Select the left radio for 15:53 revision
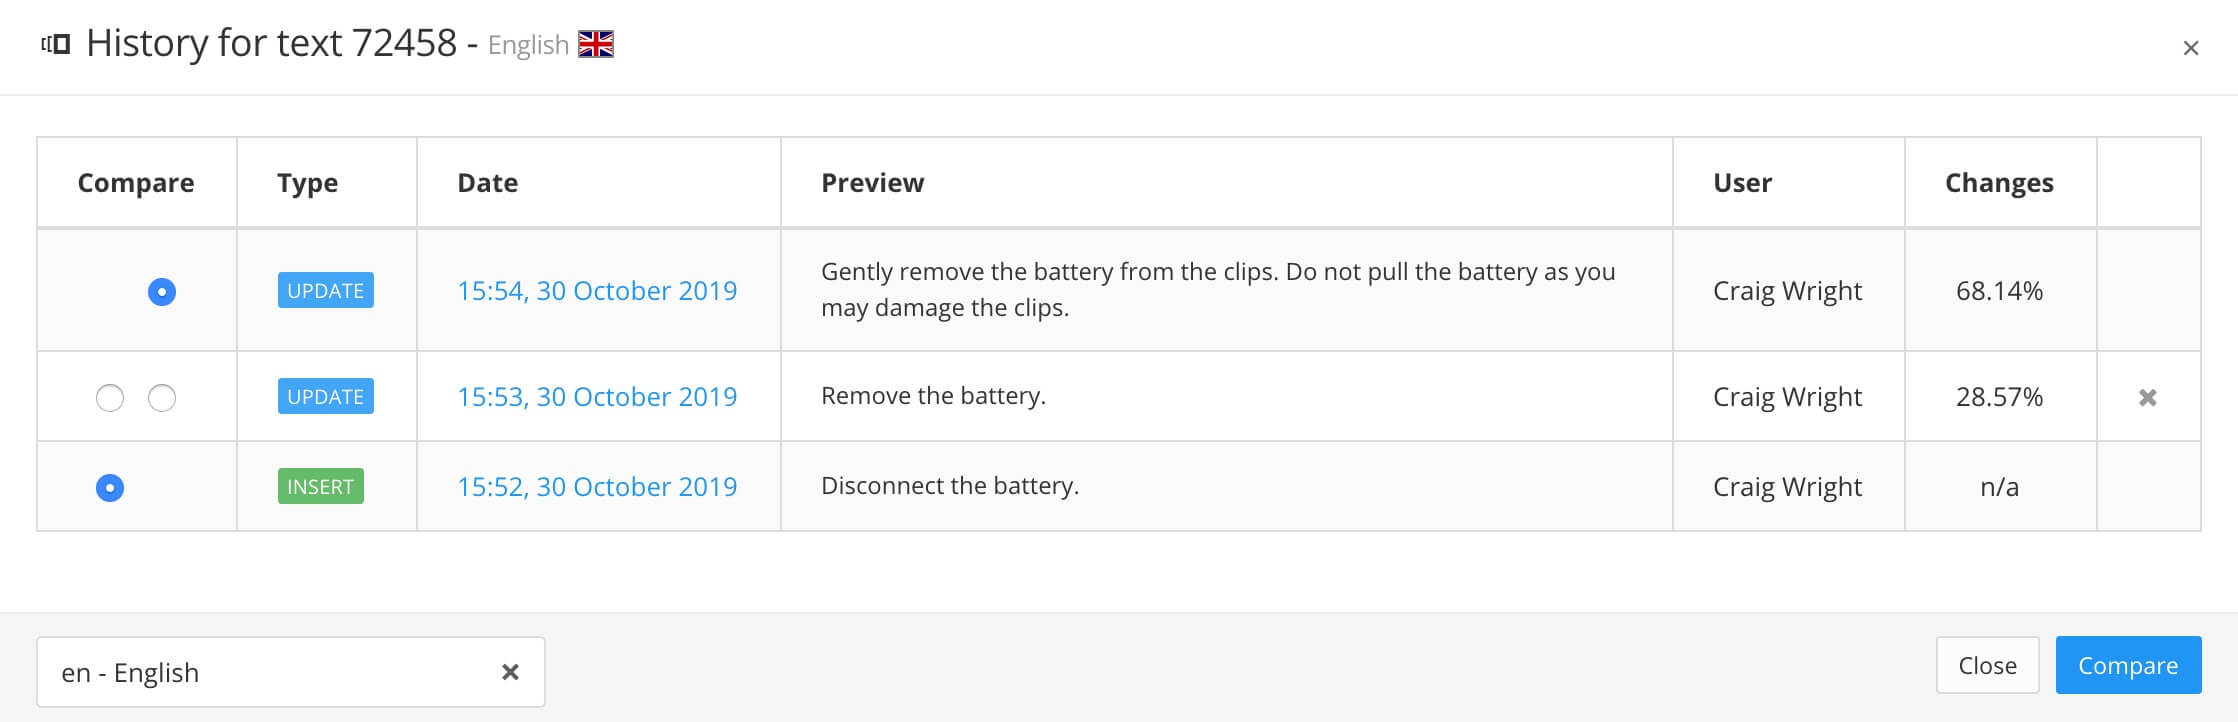 pos(110,398)
